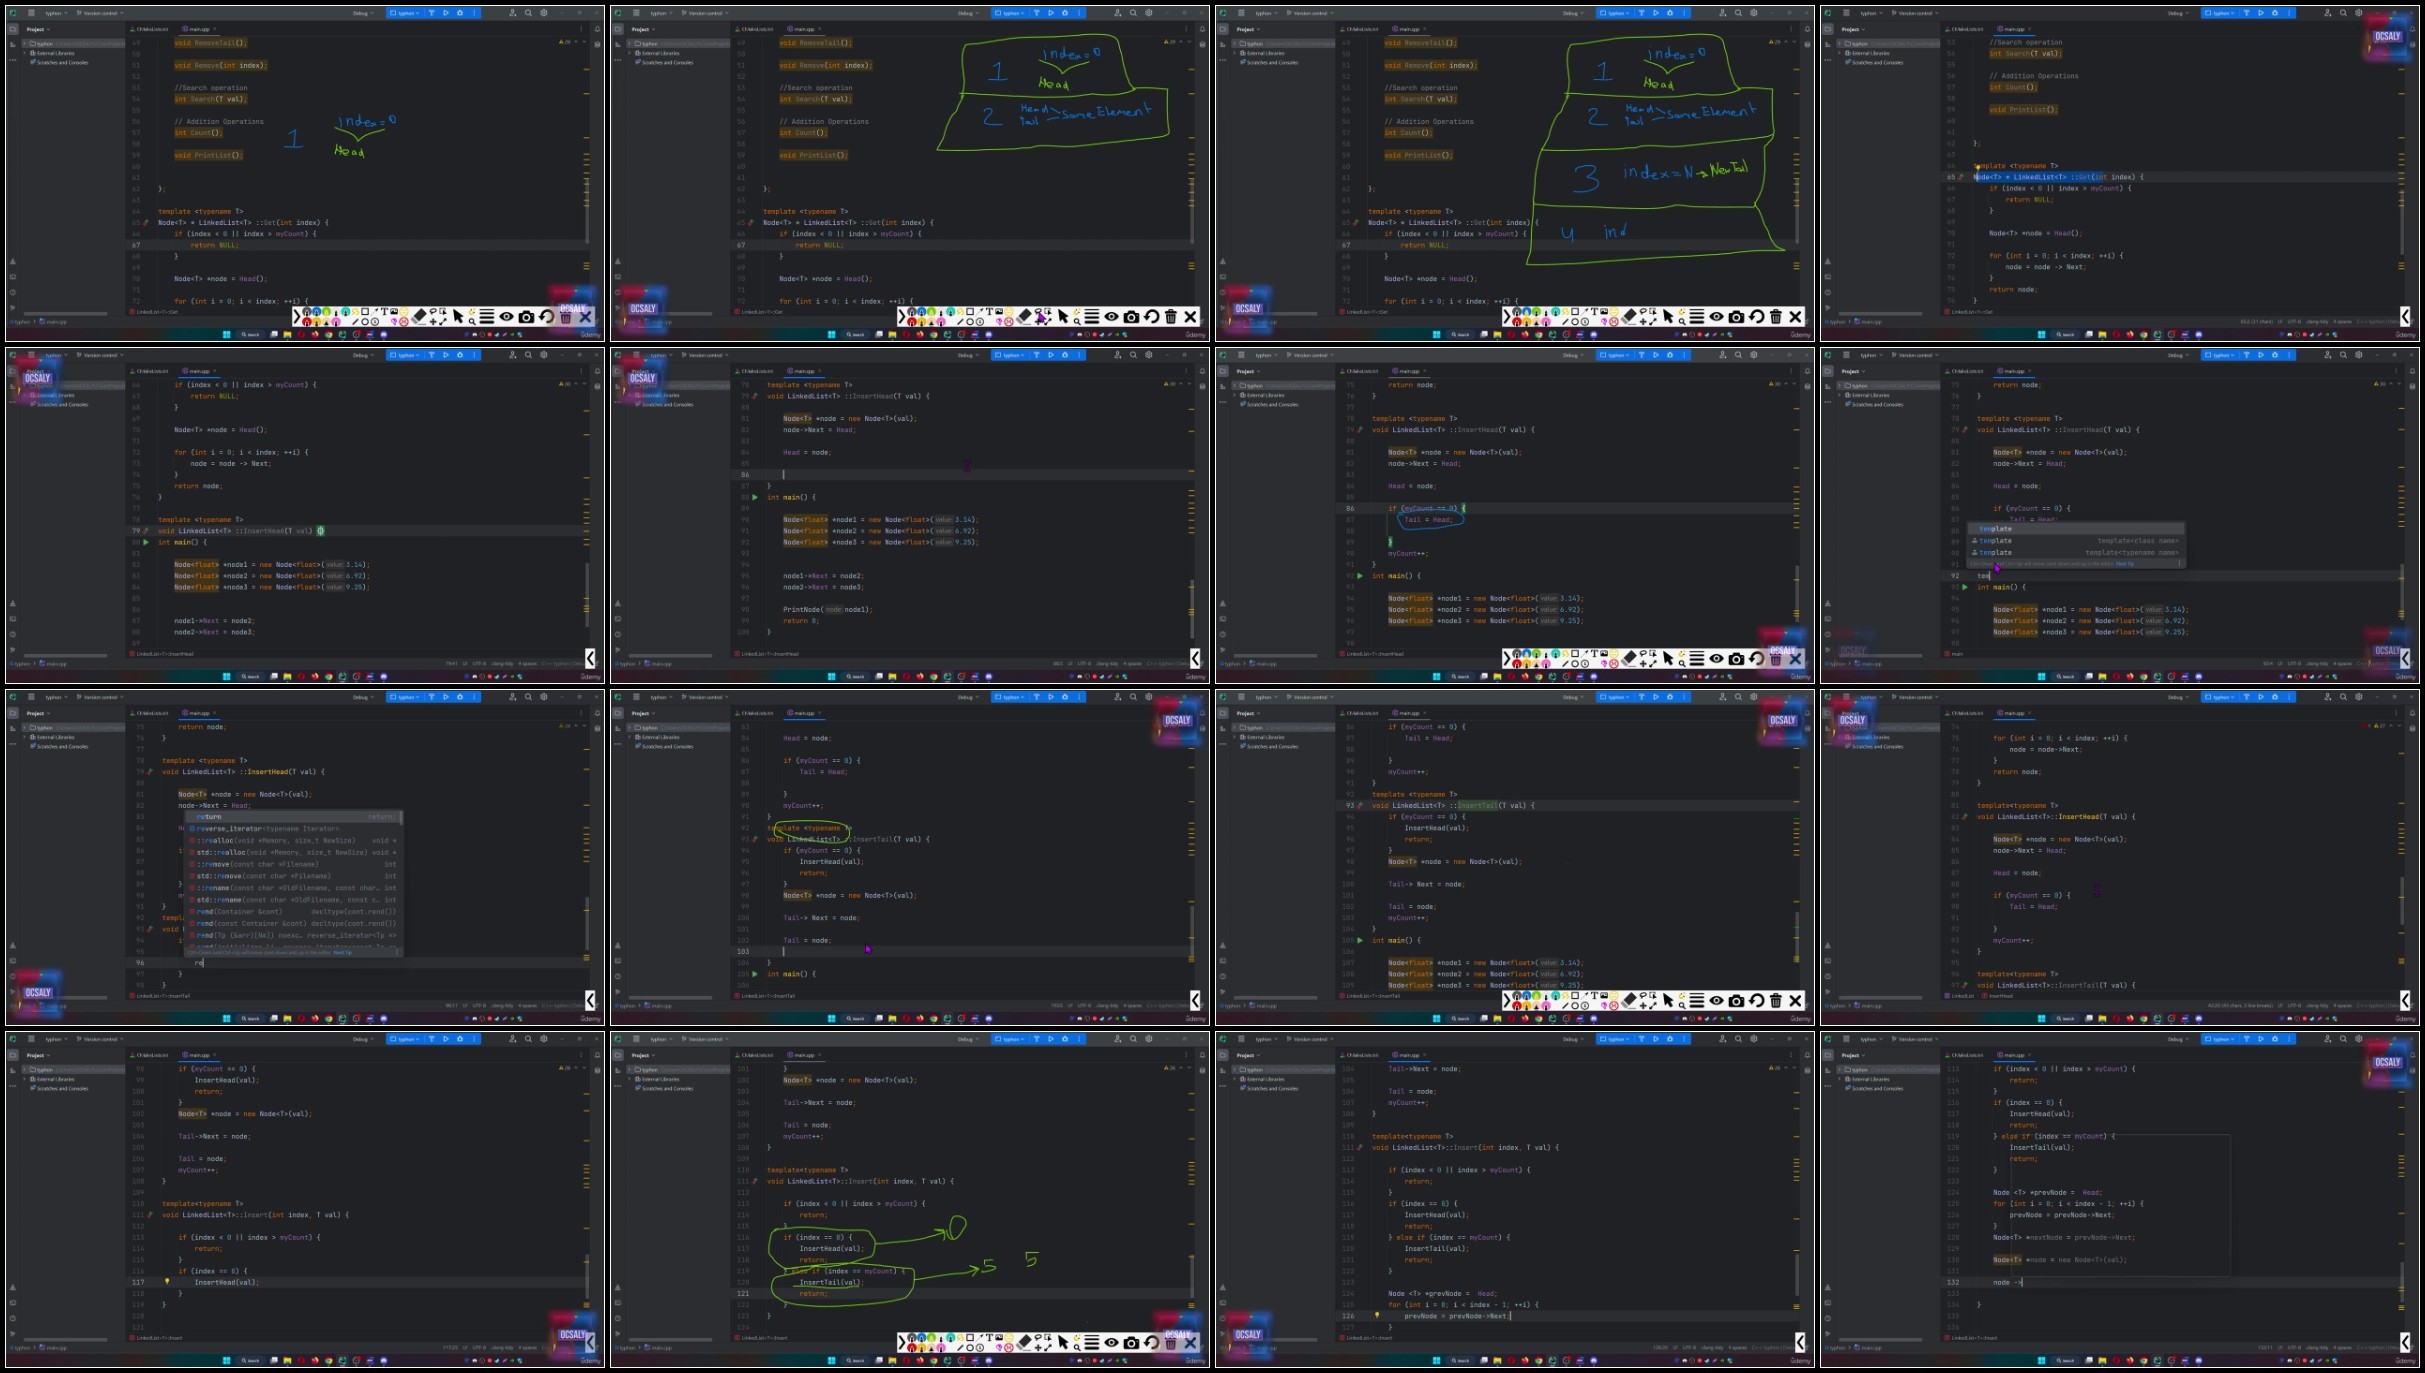Toggle eye visibility in green 0-and-5 arrows frame

1111,1342
